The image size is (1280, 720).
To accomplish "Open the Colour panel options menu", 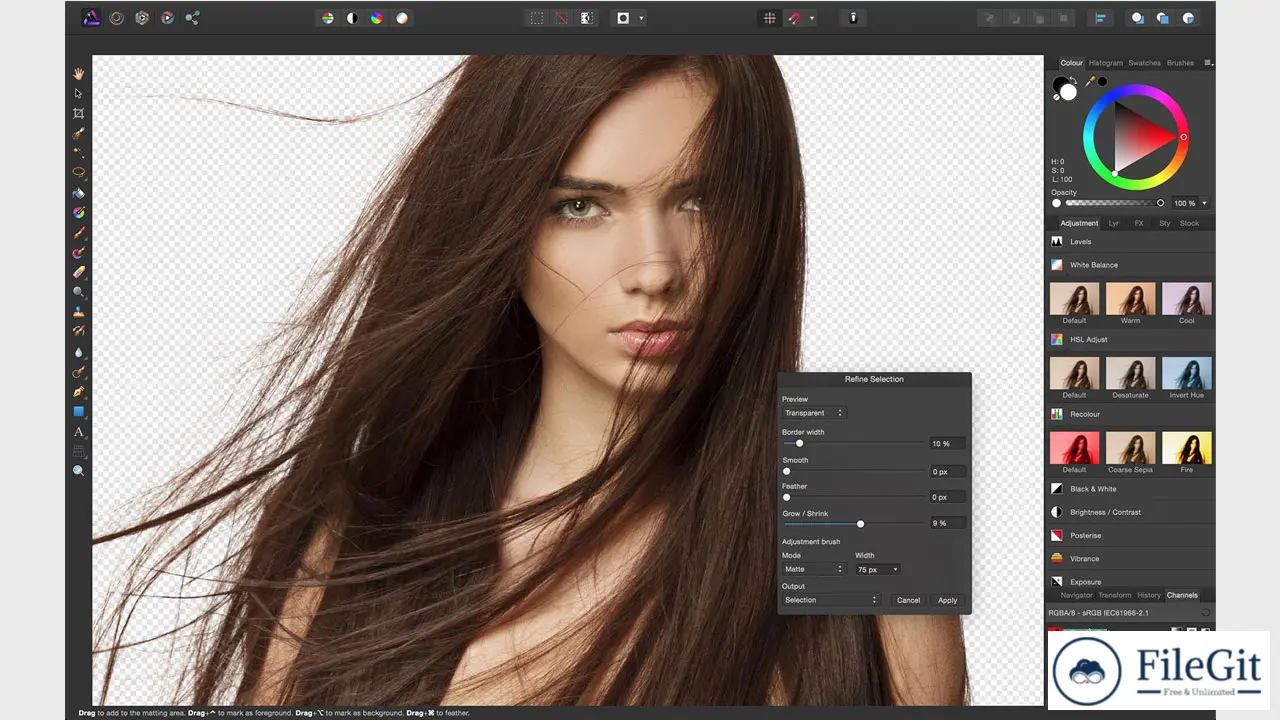I will [1207, 63].
